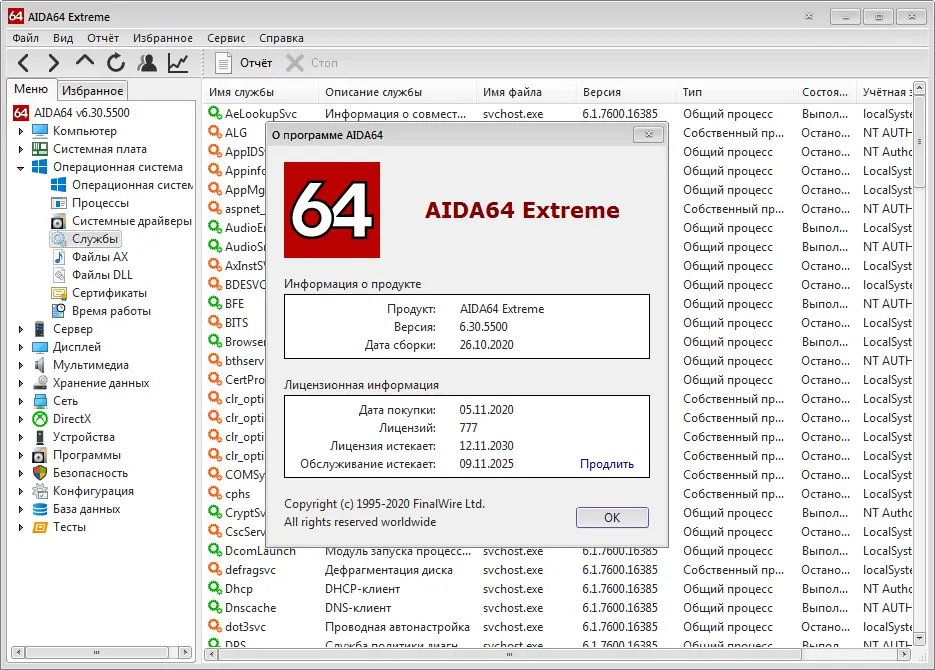The image size is (935, 670).
Task: Click the Программы icon
Action: (x=40, y=455)
